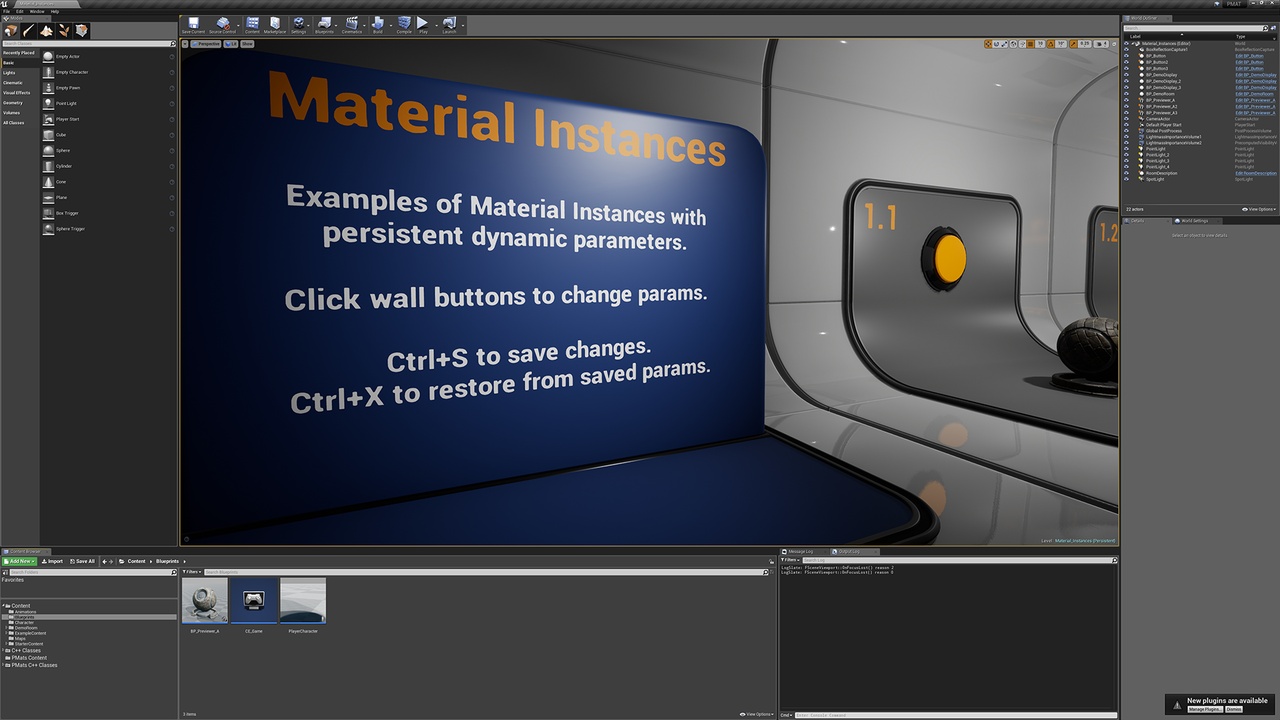
Task: Toggle visibility eye for CameraActor
Action: point(1126,119)
